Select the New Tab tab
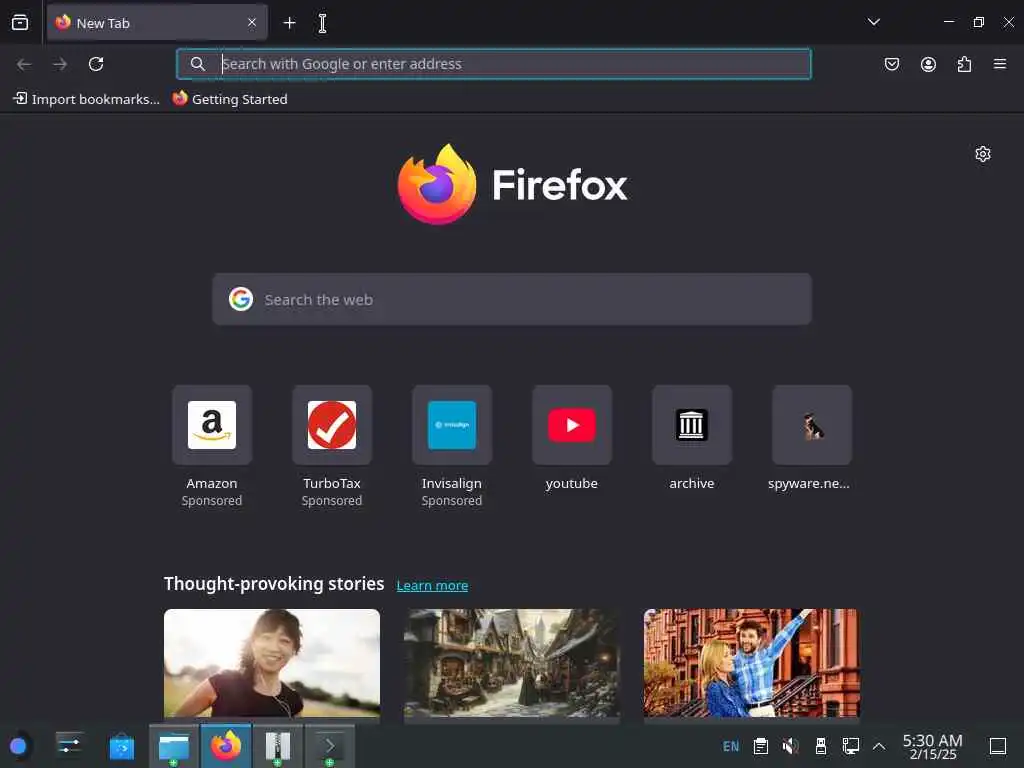Image resolution: width=1024 pixels, height=768 pixels. pyautogui.click(x=157, y=23)
